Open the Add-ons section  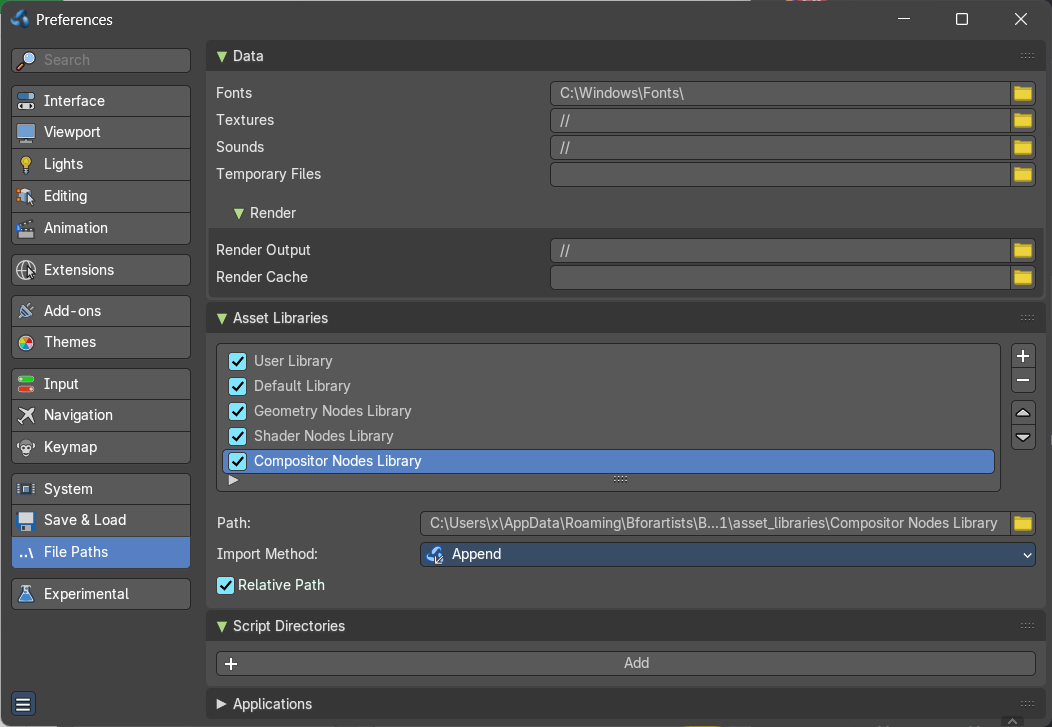101,311
